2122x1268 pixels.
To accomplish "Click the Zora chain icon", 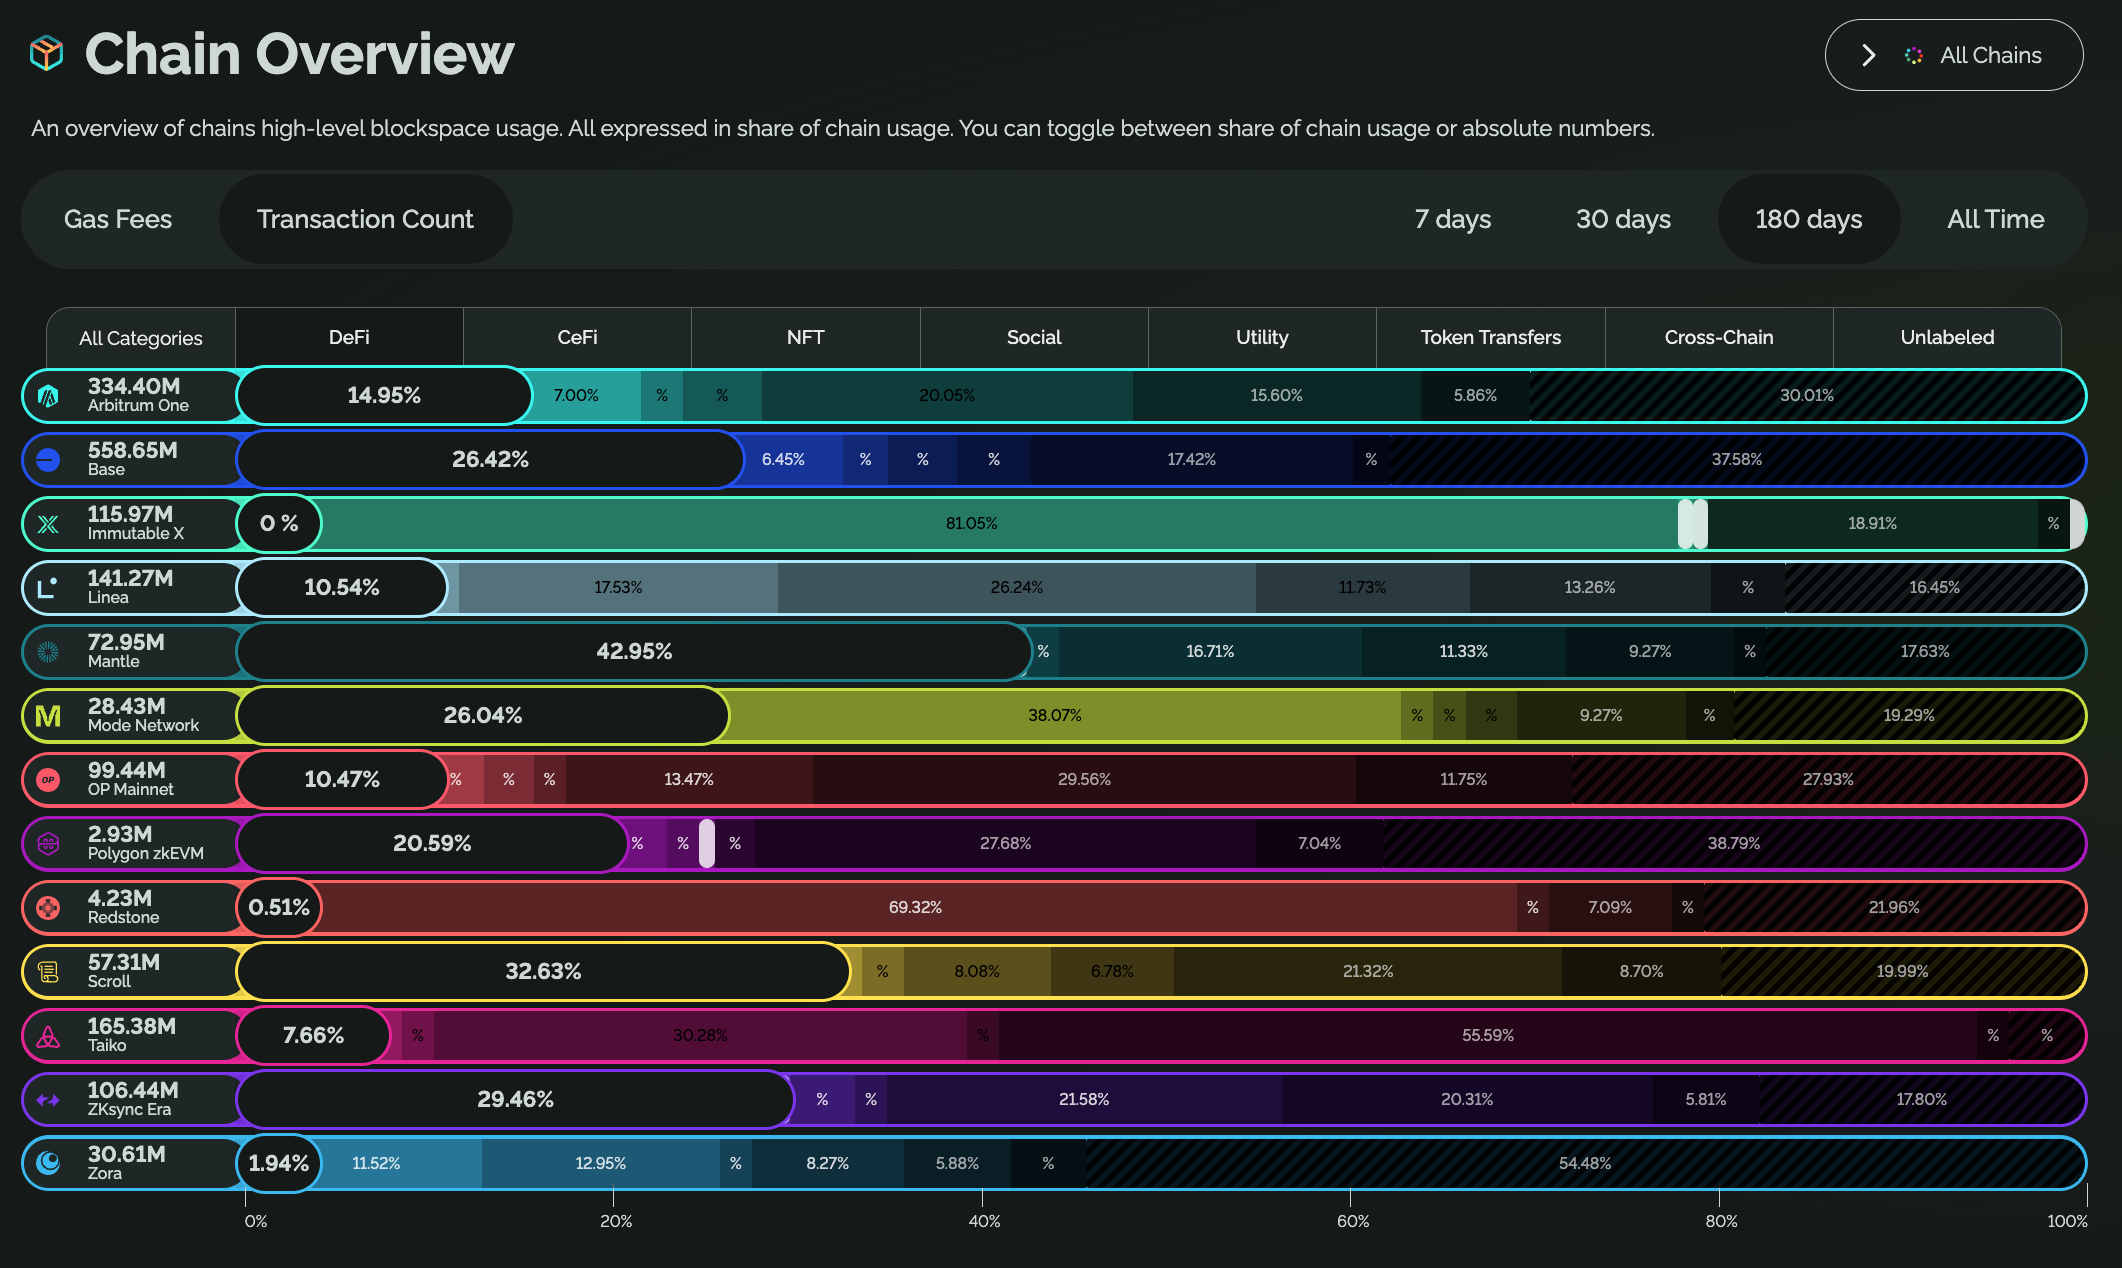I will tap(48, 1164).
